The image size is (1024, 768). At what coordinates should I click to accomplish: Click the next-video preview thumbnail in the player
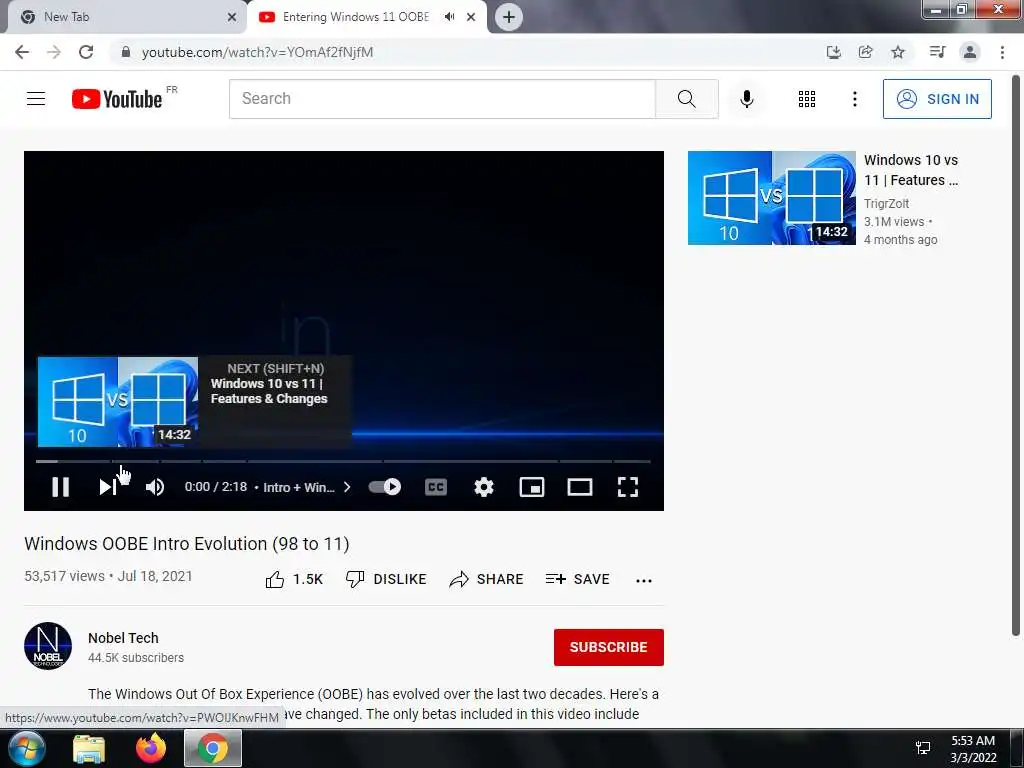pos(118,402)
